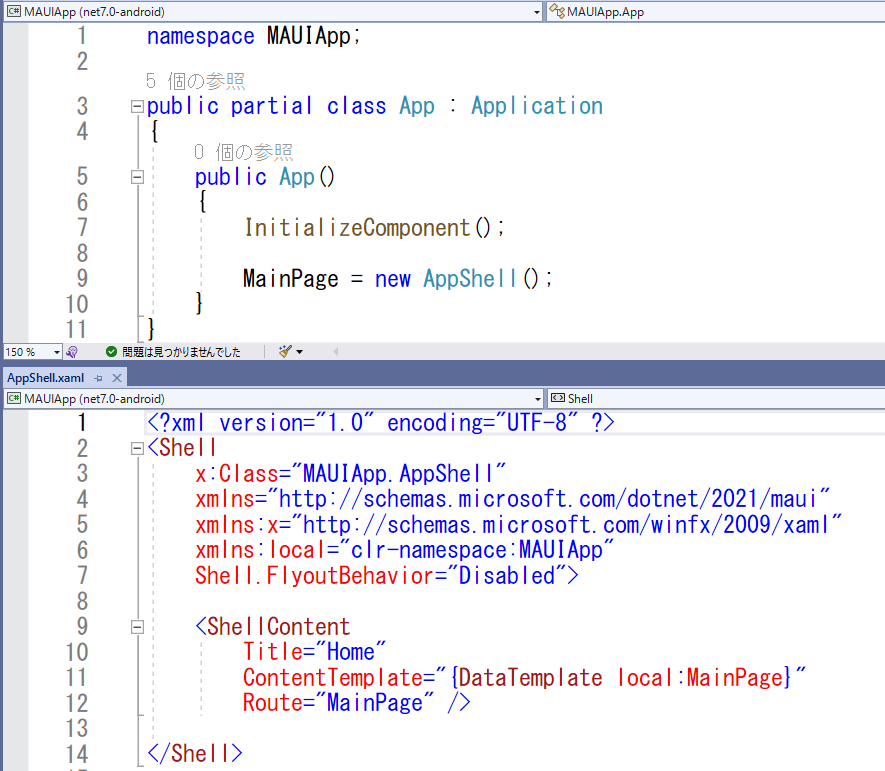885x771 pixels.
Task: Click the 'Title' attribute of ShellContent
Action: pos(273,652)
